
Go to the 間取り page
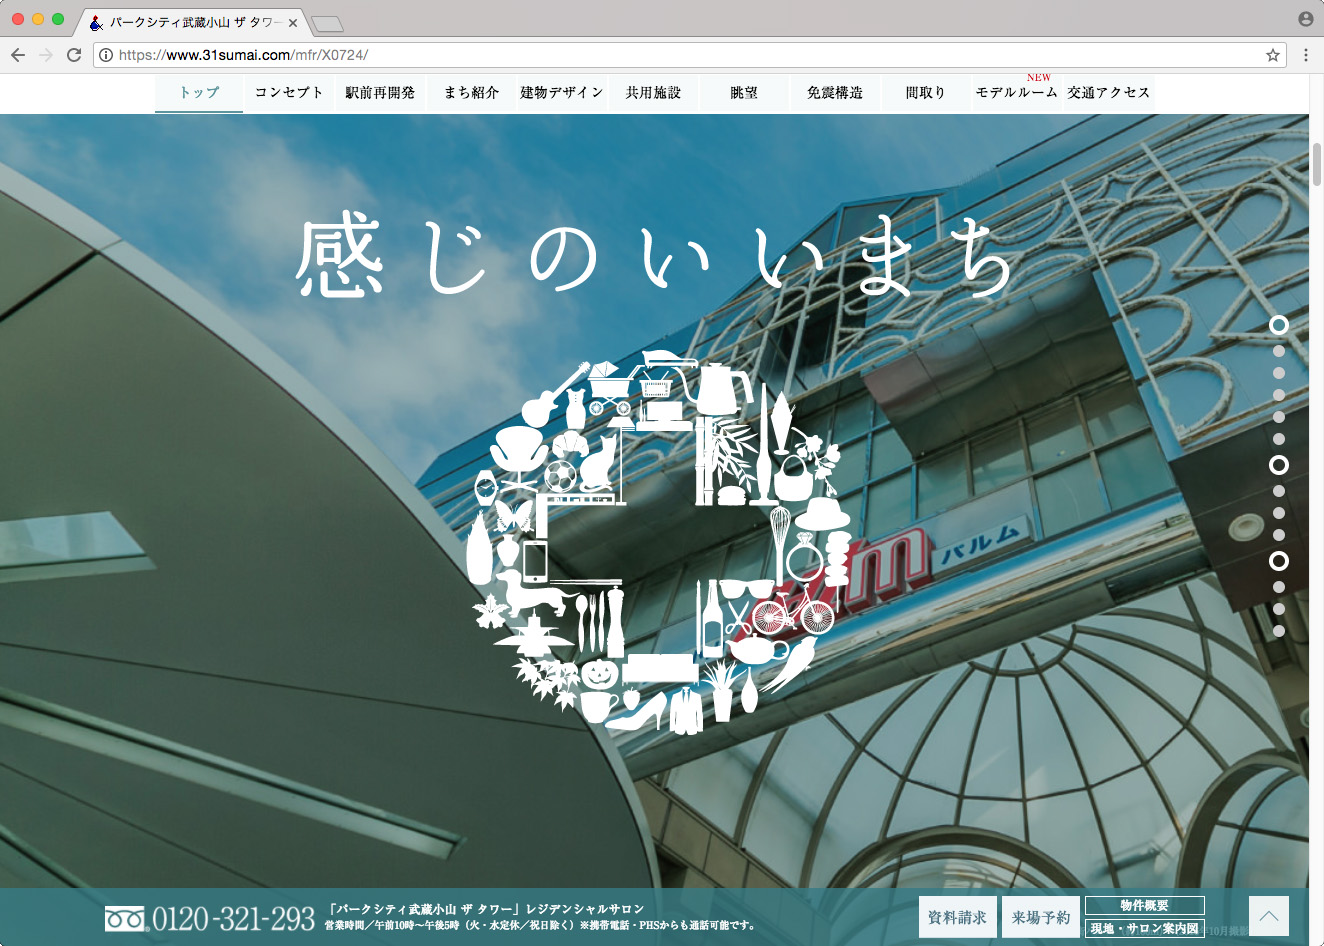pyautogui.click(x=926, y=93)
